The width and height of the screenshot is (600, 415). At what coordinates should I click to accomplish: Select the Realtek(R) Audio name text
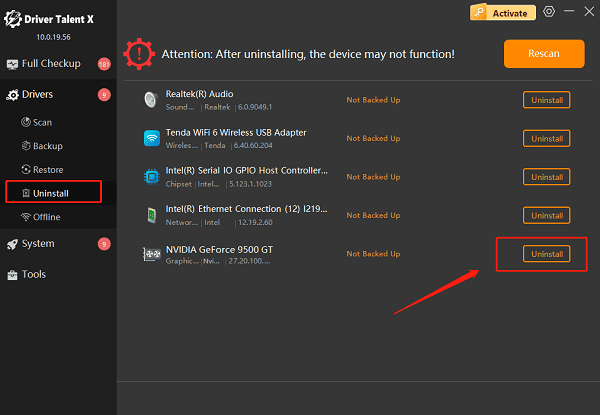199,94
